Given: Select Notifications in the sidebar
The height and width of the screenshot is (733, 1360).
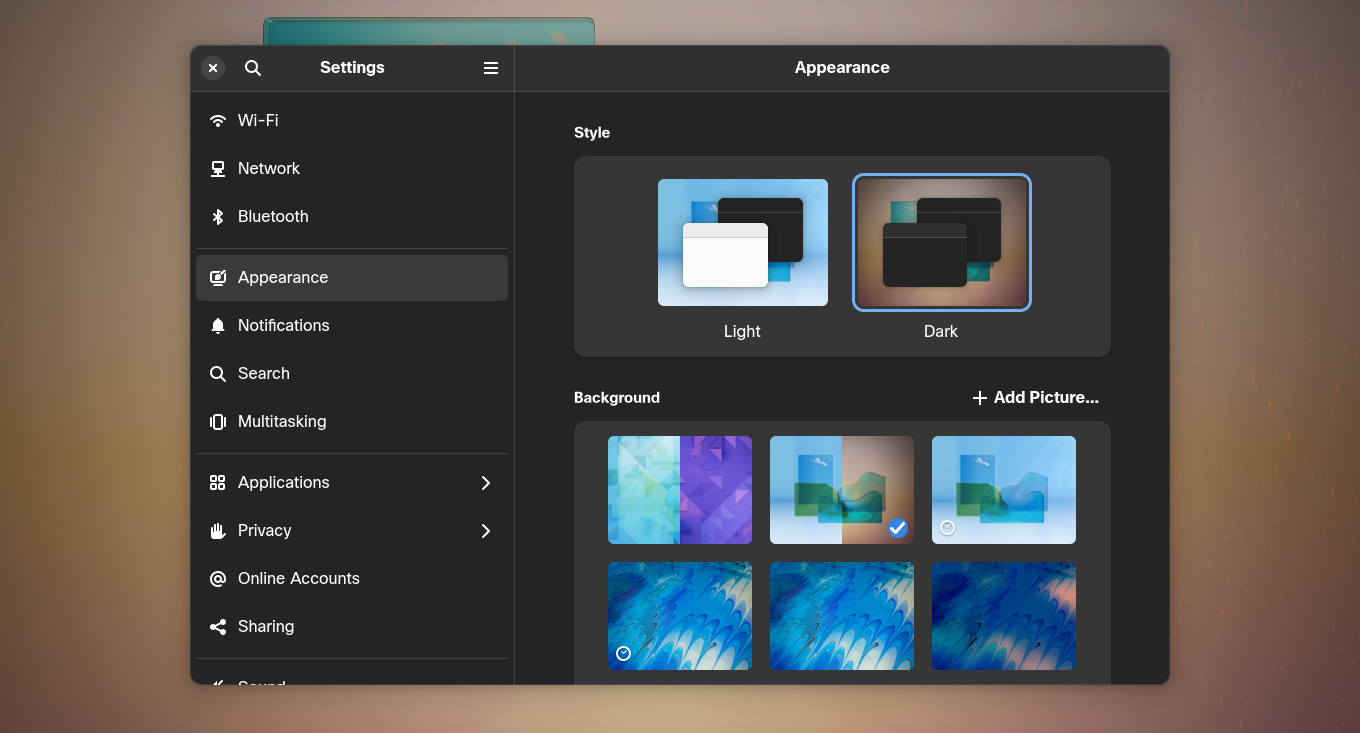Looking at the screenshot, I should pyautogui.click(x=352, y=326).
